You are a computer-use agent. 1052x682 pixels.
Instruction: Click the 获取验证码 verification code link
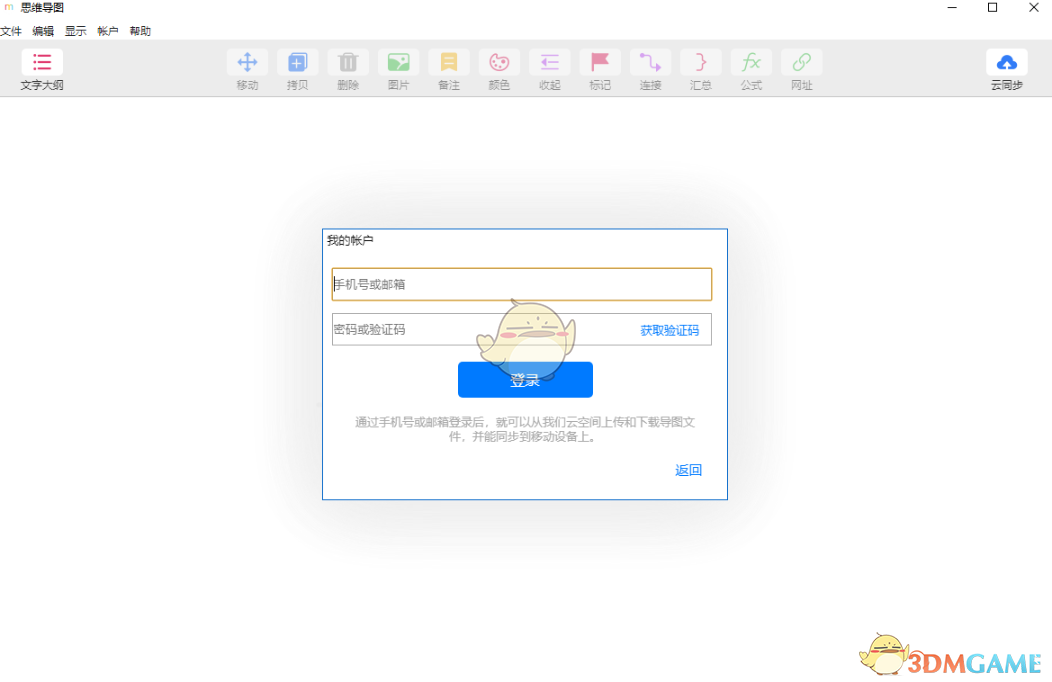tap(671, 330)
